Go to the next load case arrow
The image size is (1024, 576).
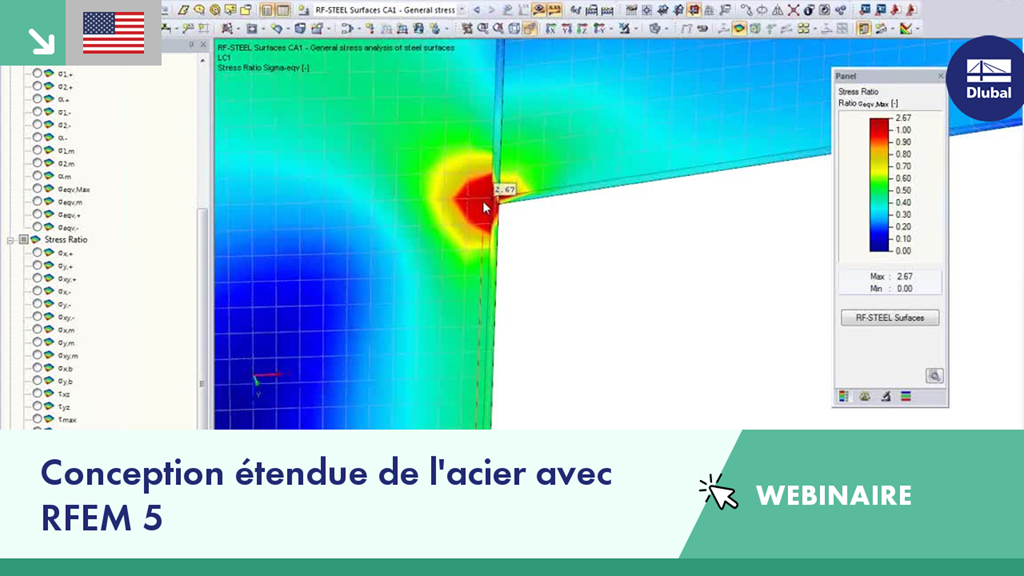pyautogui.click(x=491, y=10)
